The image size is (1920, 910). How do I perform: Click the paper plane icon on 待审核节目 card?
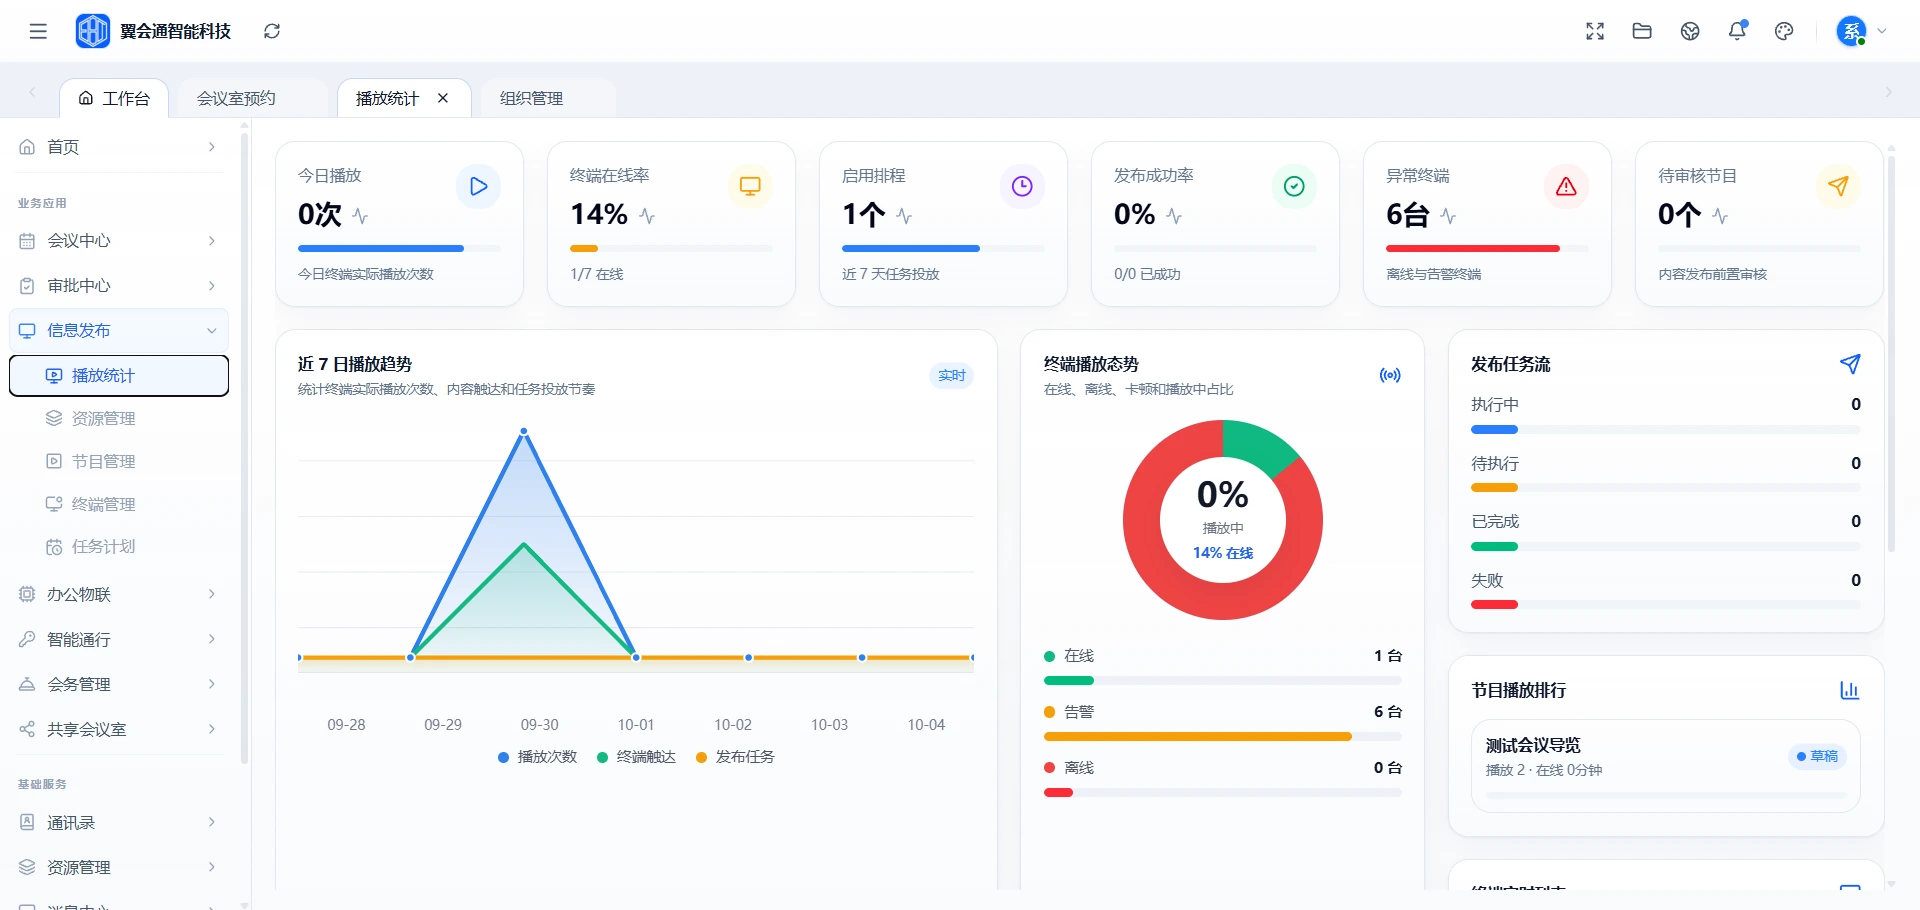coord(1838,186)
